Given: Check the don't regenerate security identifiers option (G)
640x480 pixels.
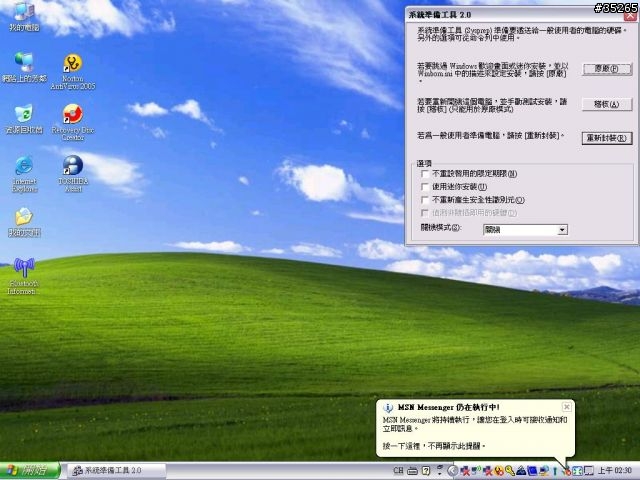Looking at the screenshot, I should point(425,200).
